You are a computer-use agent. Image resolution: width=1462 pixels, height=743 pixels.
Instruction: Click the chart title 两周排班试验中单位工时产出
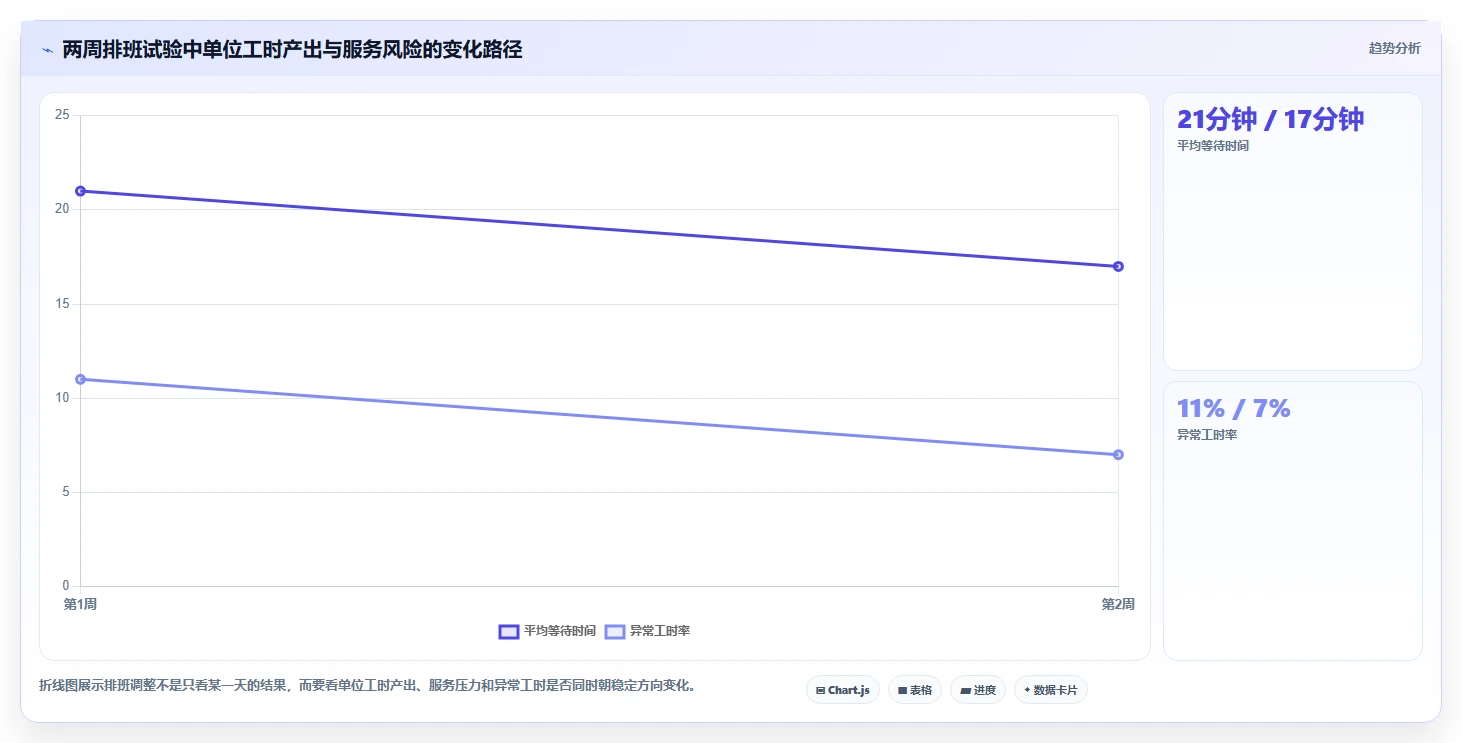292,49
